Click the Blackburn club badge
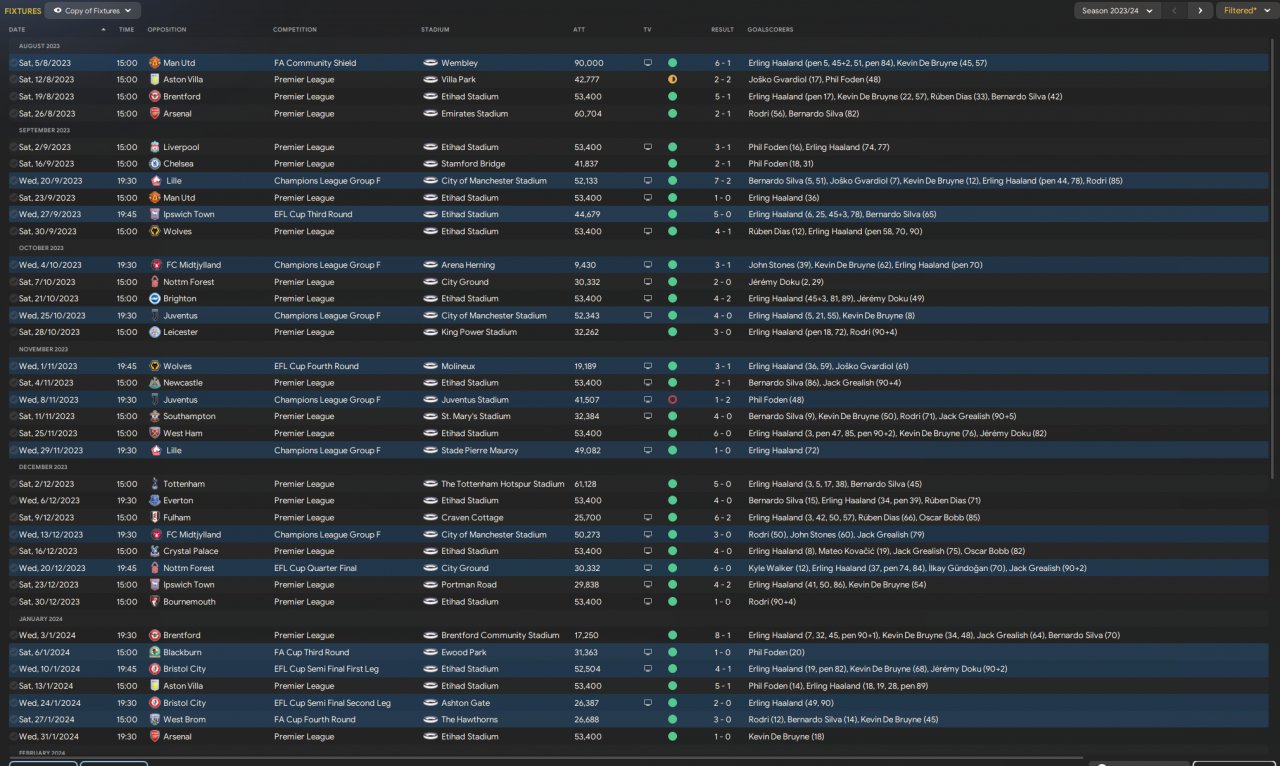 (155, 652)
